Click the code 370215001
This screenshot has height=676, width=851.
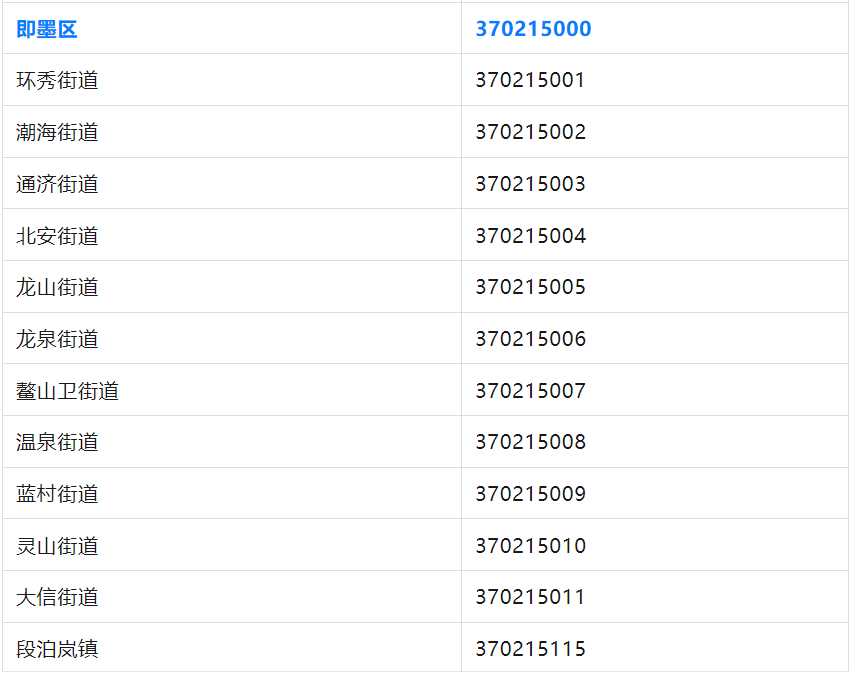coord(530,81)
